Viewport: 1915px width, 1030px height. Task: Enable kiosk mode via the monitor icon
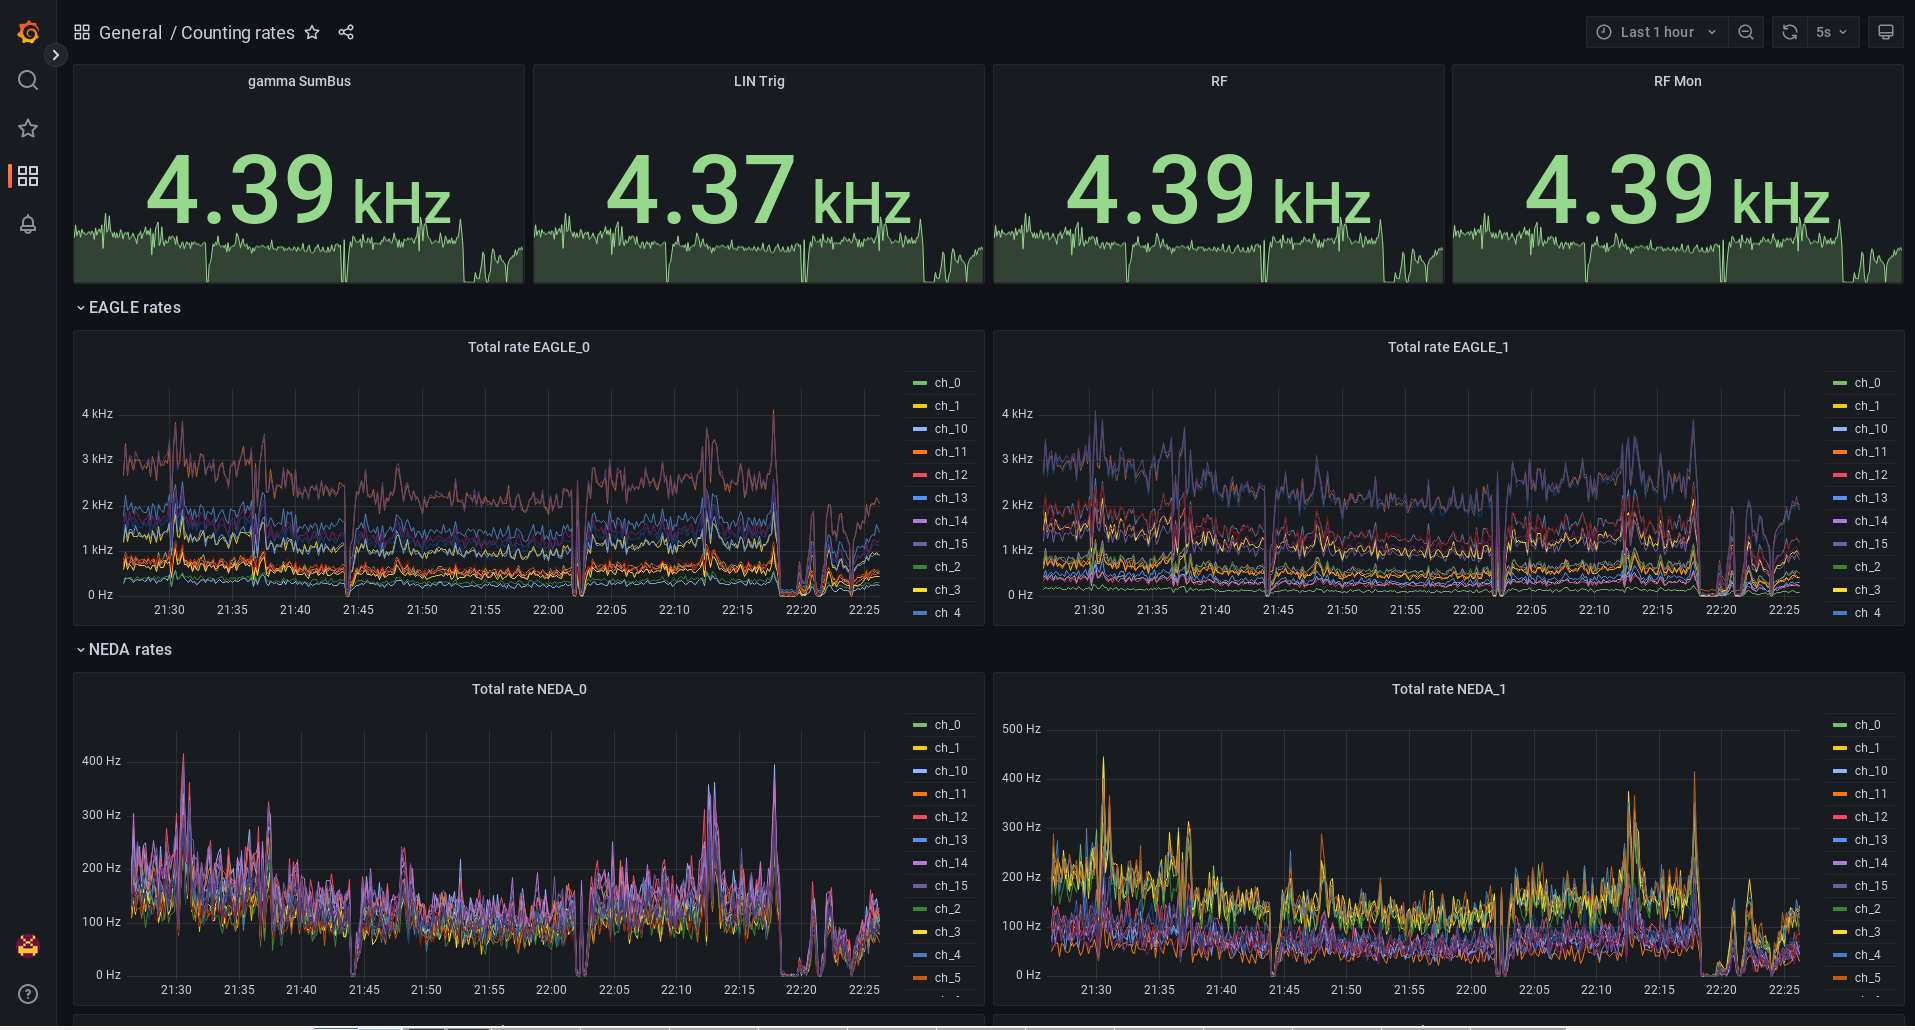[x=1885, y=31]
